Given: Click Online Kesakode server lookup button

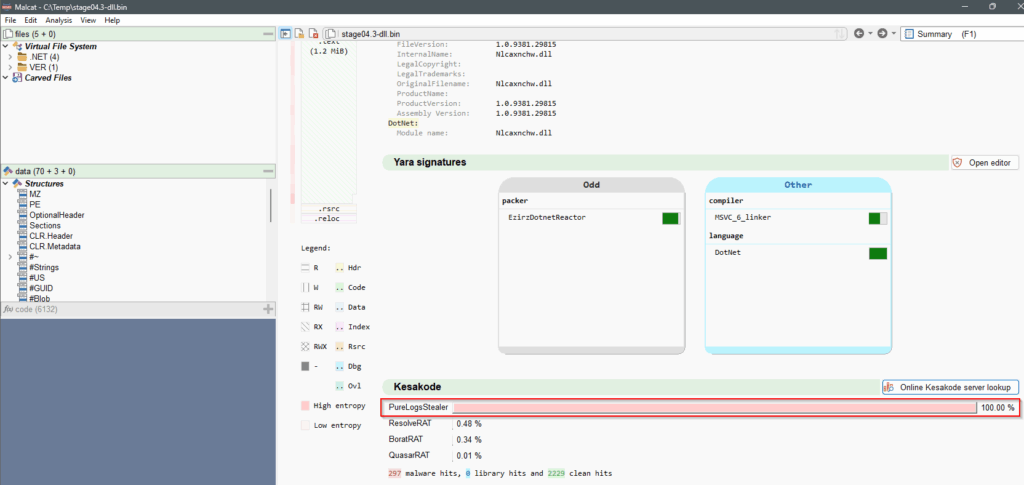Looking at the screenshot, I should click(x=950, y=387).
